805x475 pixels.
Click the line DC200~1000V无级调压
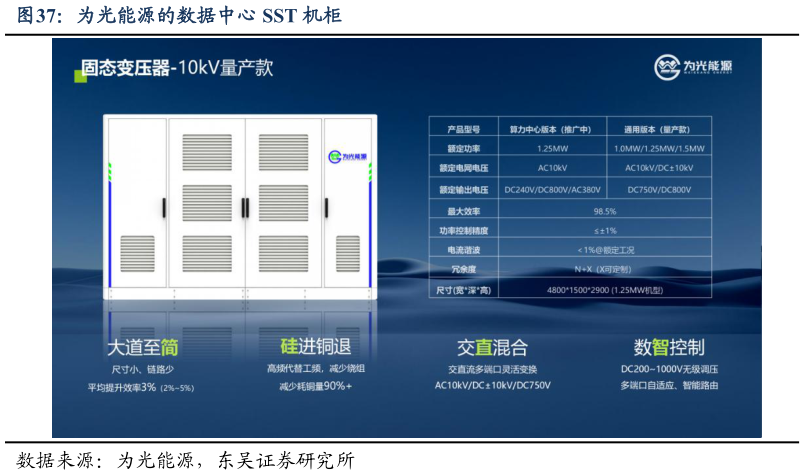(x=669, y=369)
